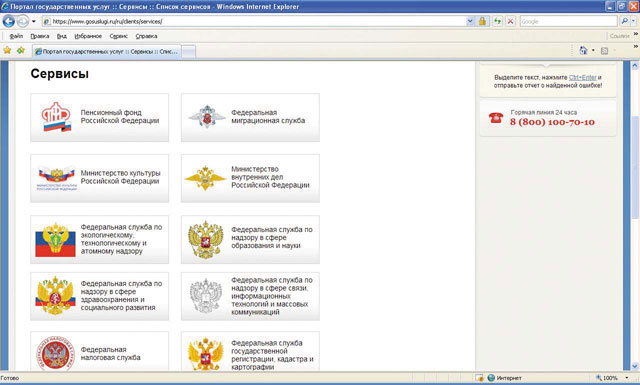Click the Stop loading red X icon
Screen dimensions: 640x385
click(x=510, y=21)
